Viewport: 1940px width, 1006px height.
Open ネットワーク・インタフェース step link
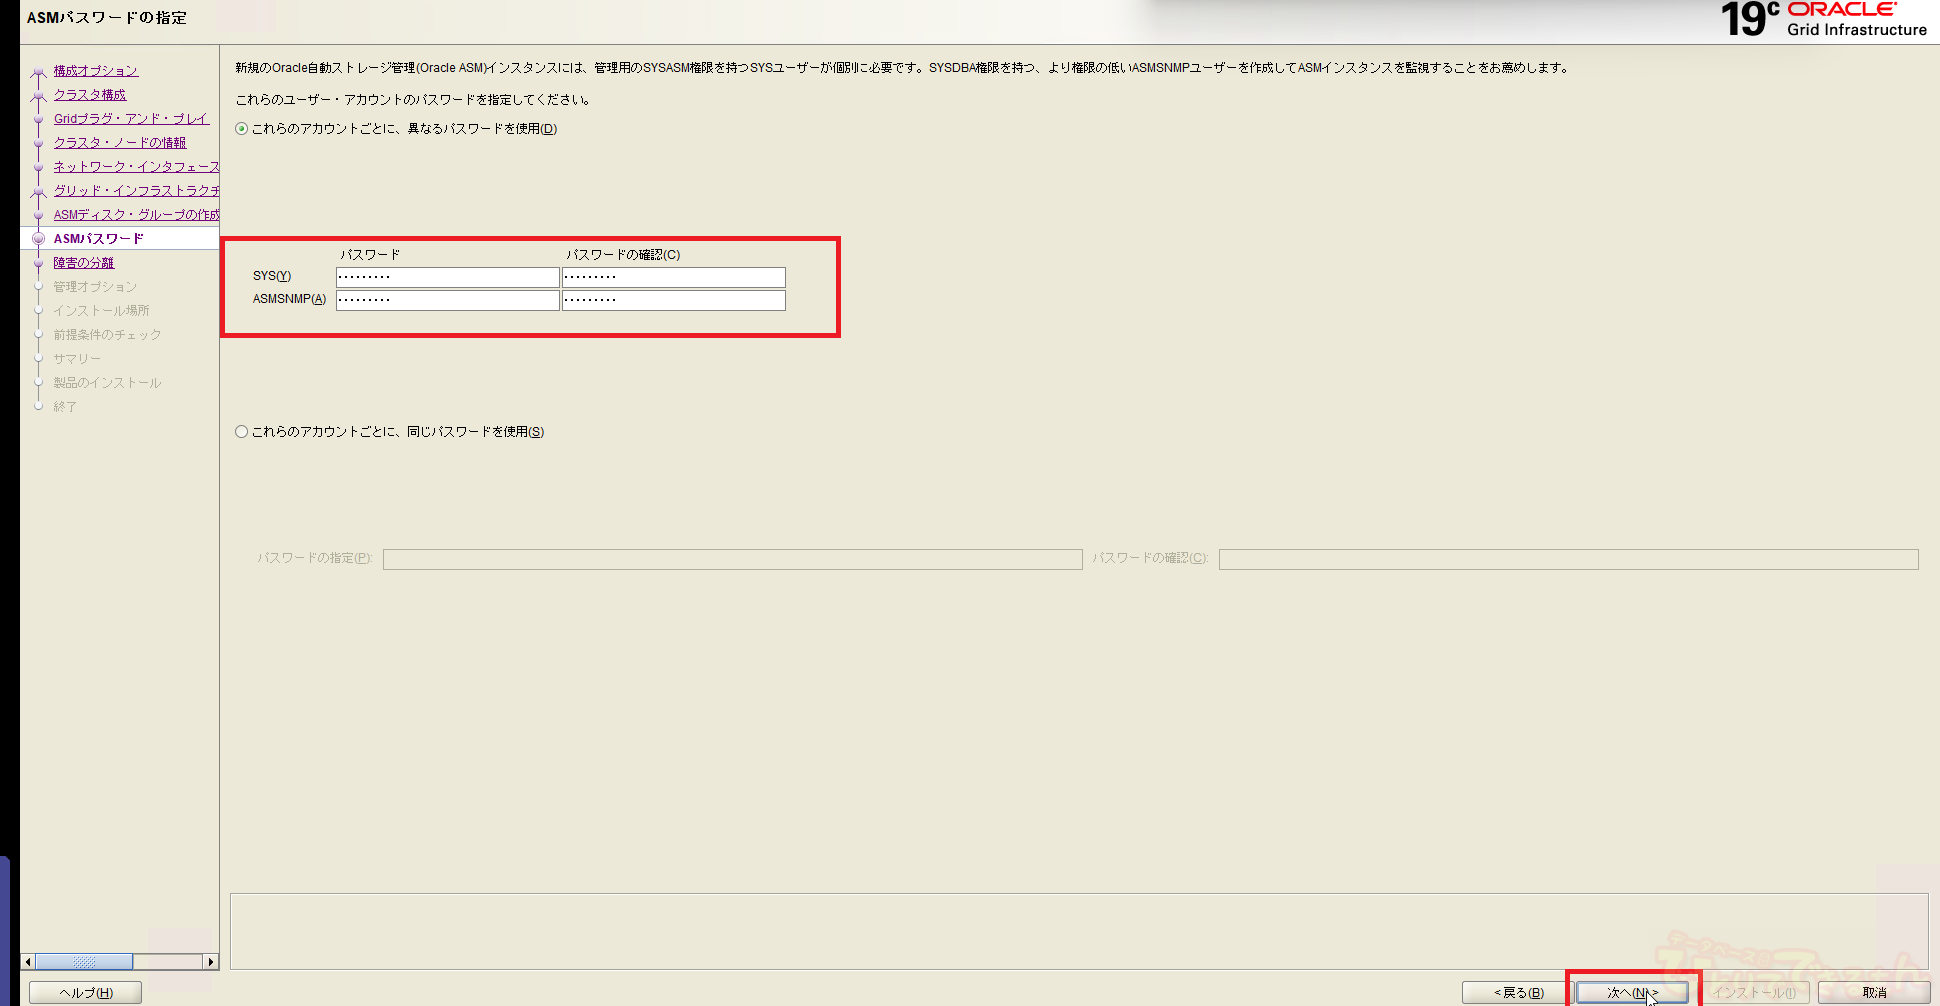click(x=136, y=167)
